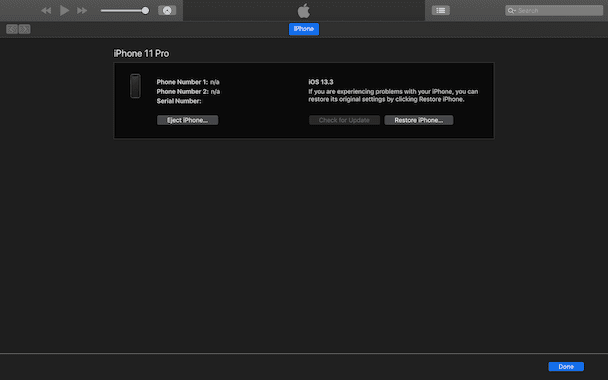608x380 pixels.
Task: Open the list view Up Next button
Action: 441,10
